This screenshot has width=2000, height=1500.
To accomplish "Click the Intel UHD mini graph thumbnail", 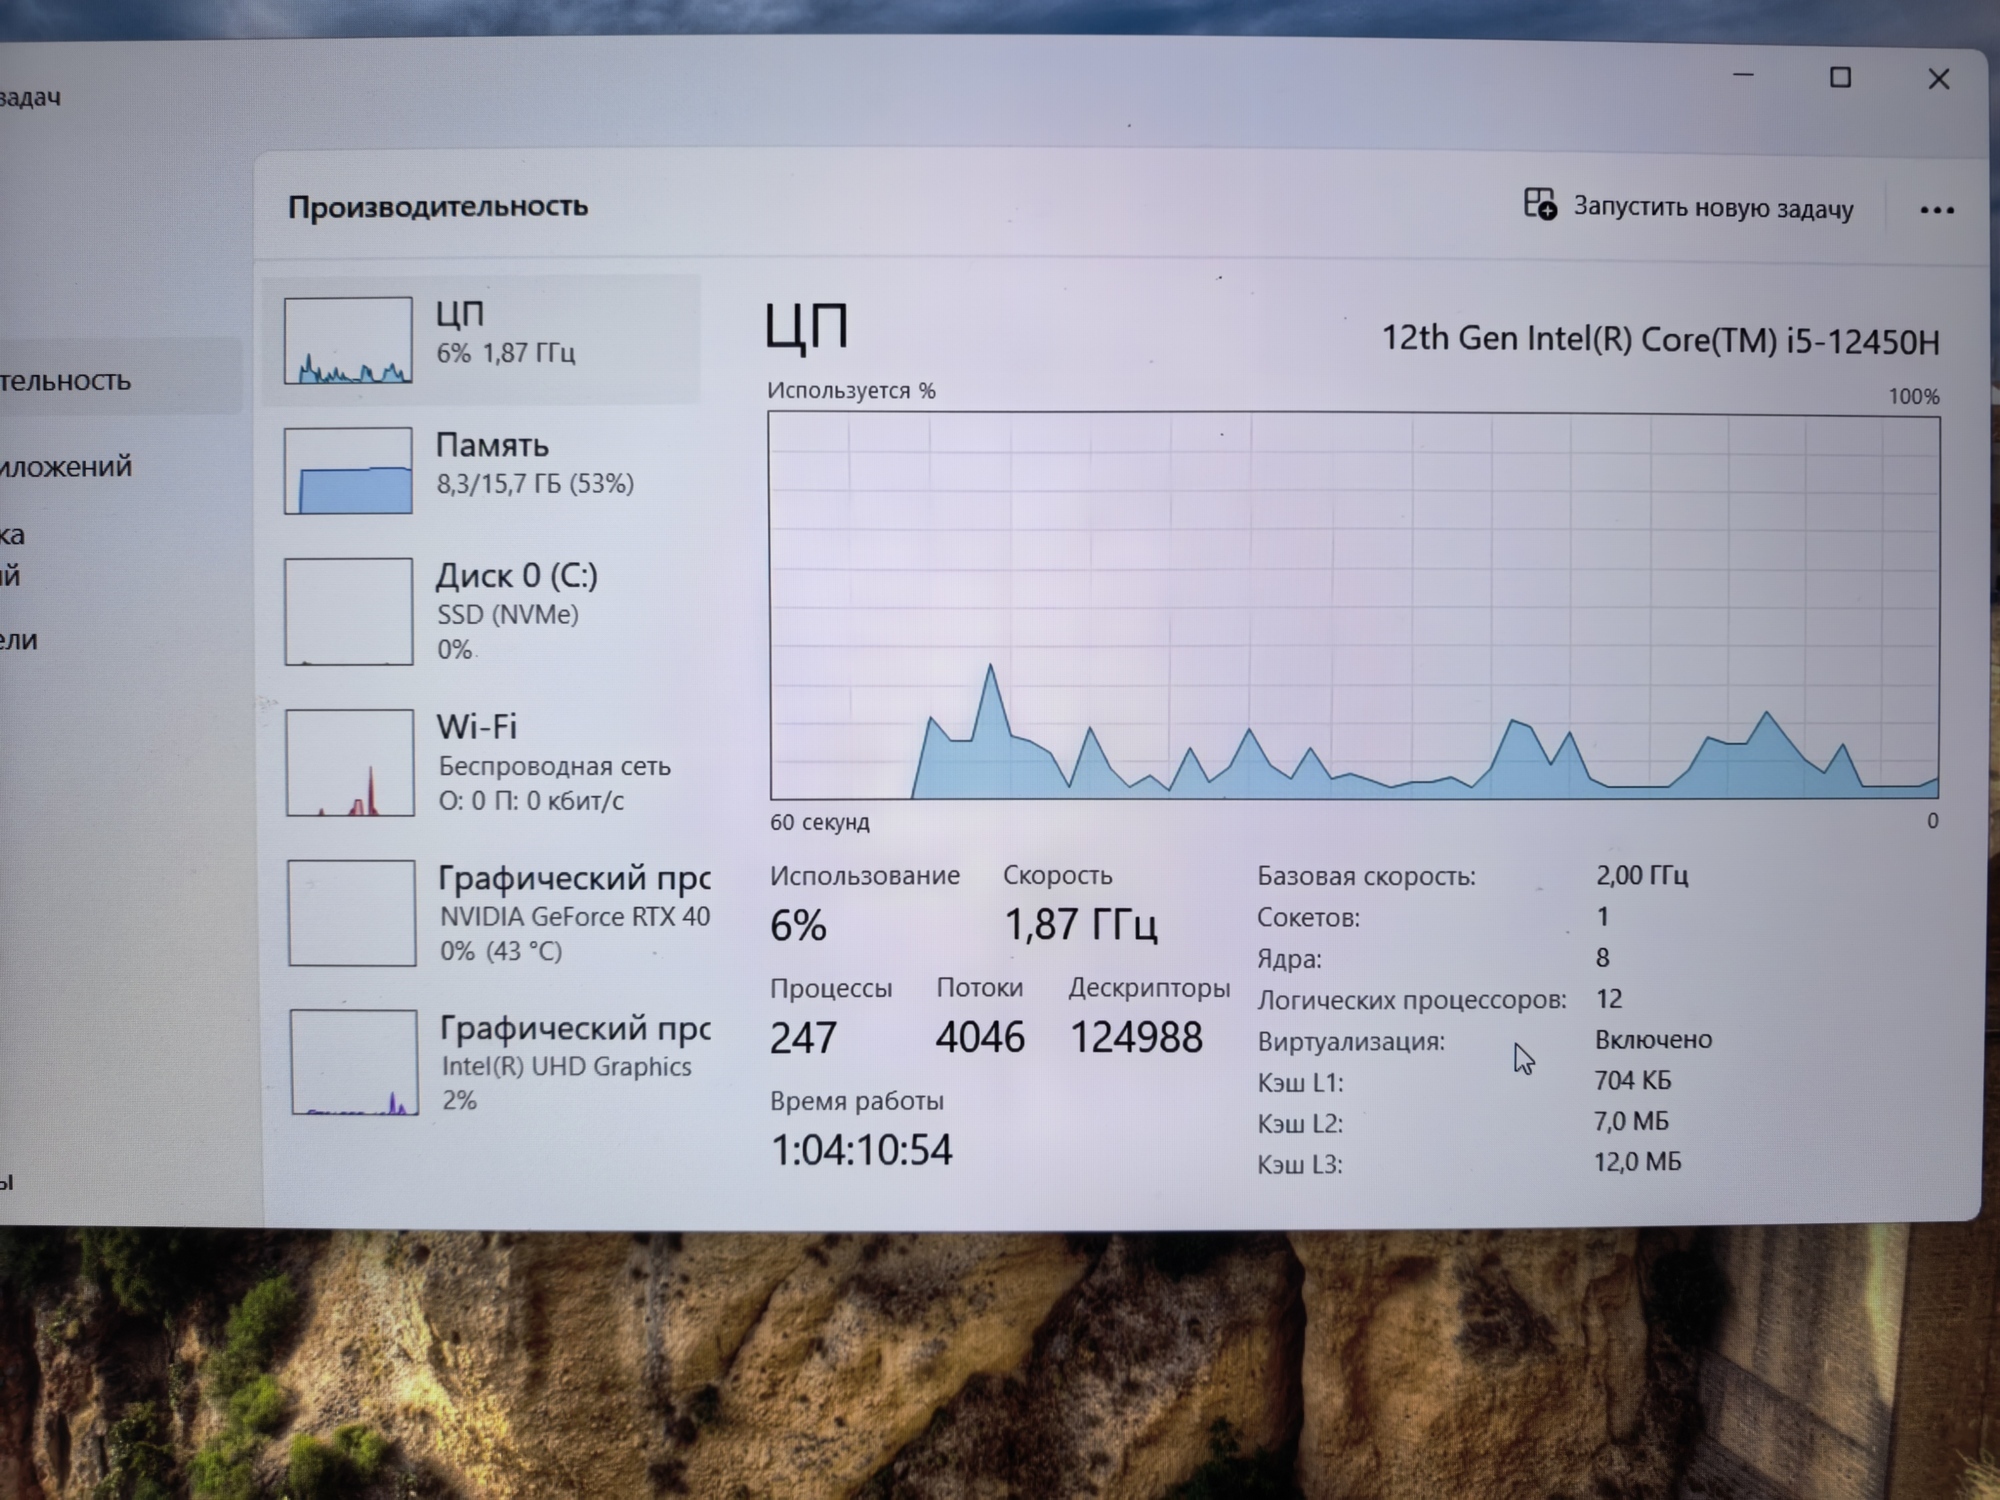I will pyautogui.click(x=354, y=1062).
